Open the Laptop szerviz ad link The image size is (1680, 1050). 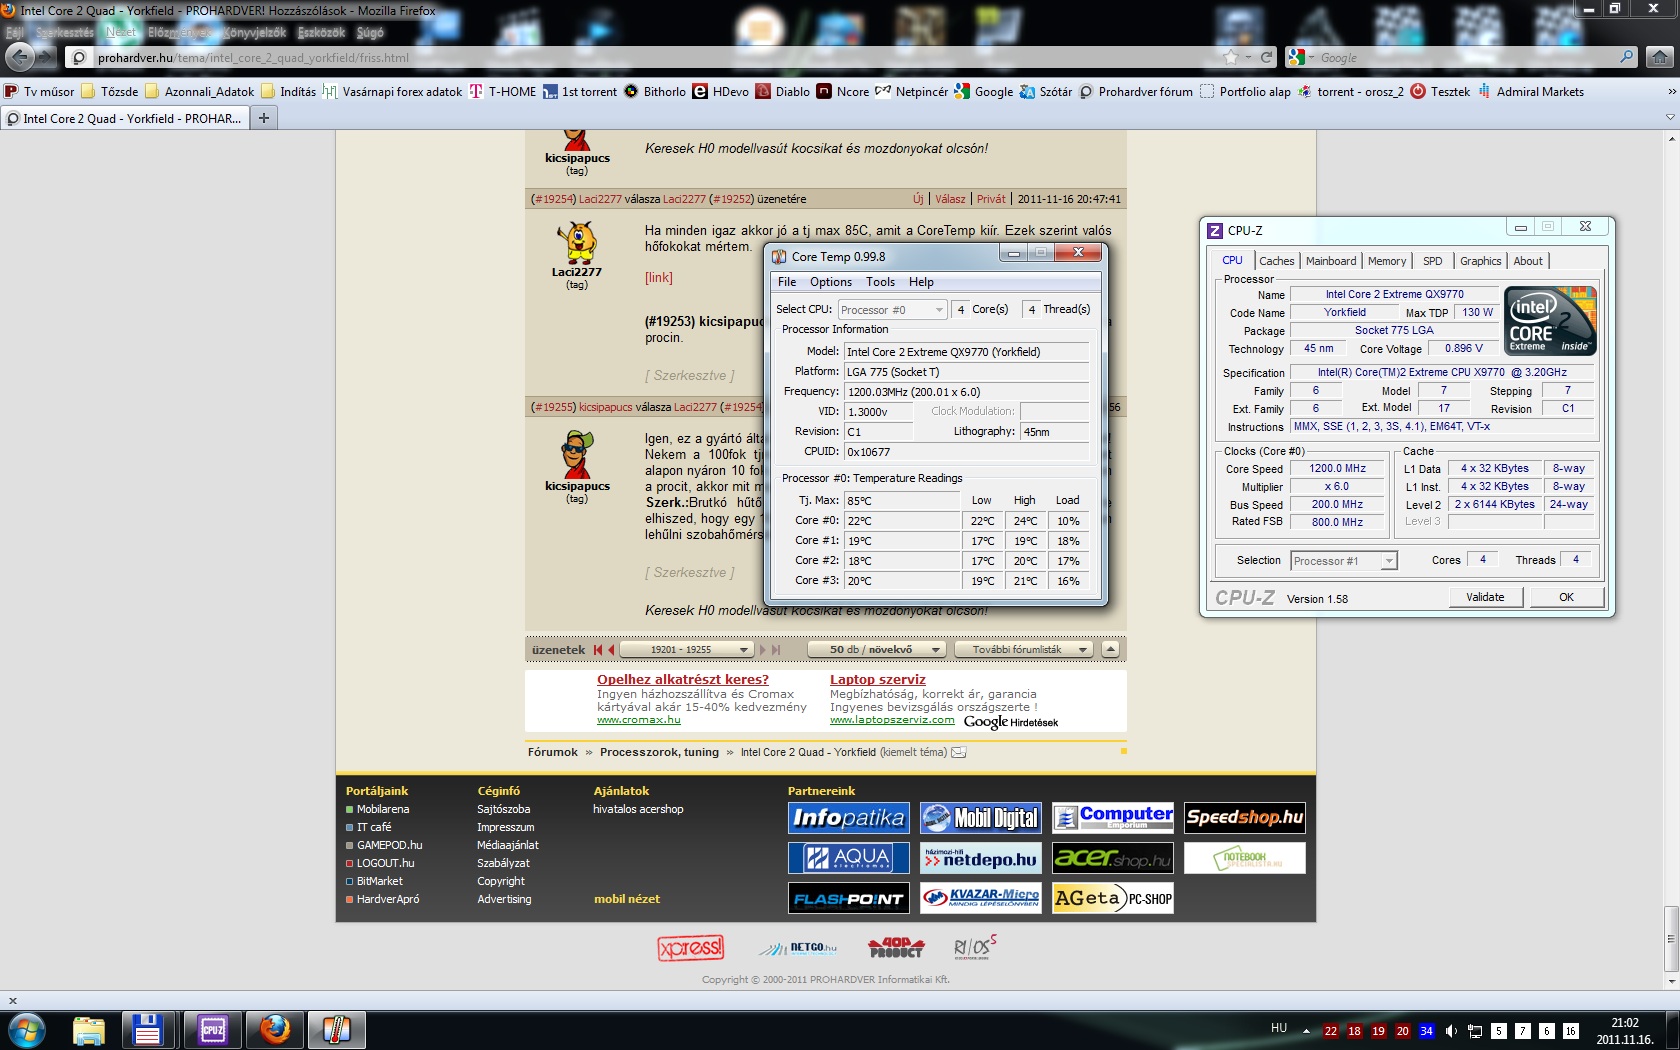point(878,680)
